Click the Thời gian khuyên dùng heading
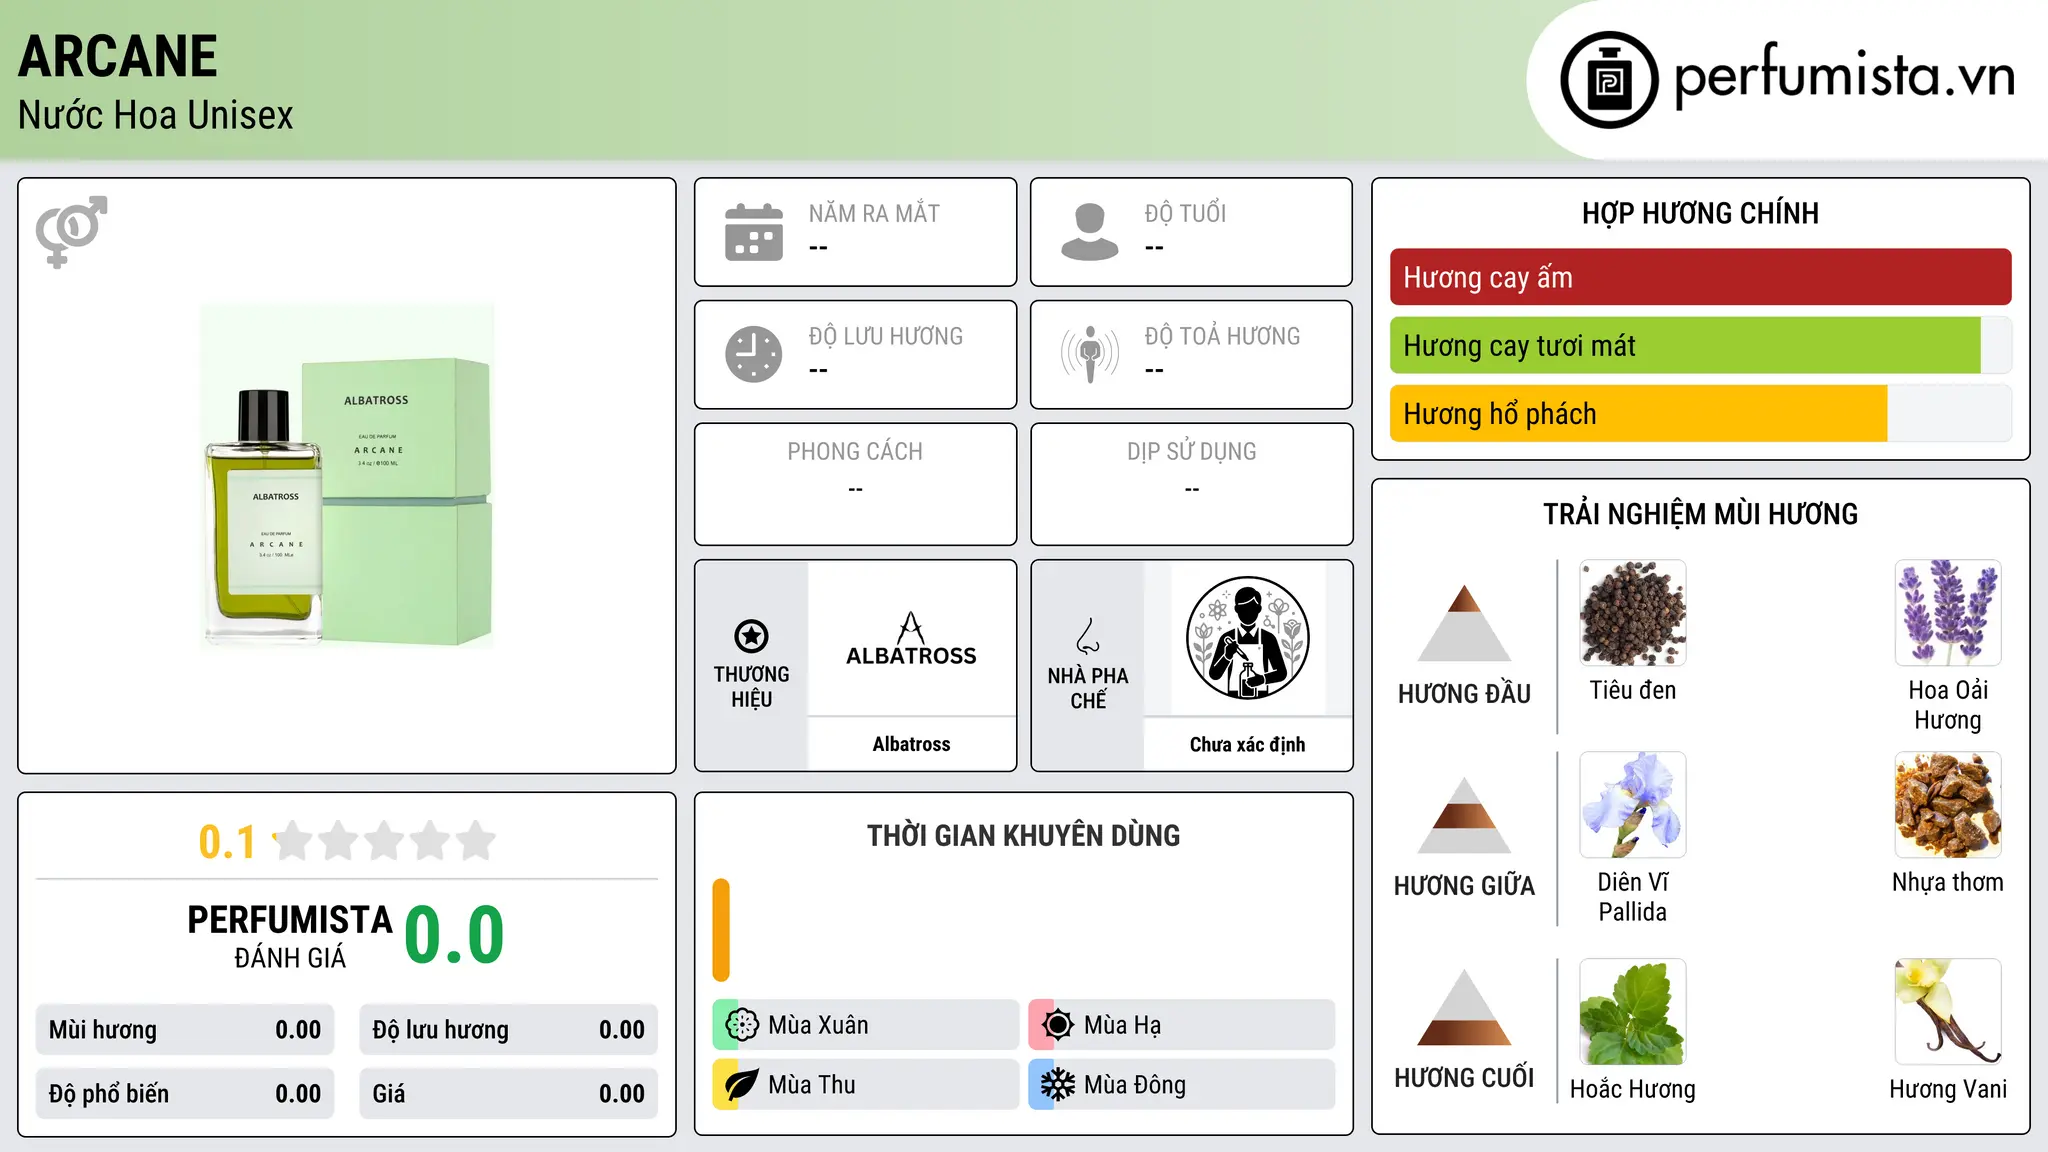This screenshot has width=2048, height=1152. tap(1023, 836)
